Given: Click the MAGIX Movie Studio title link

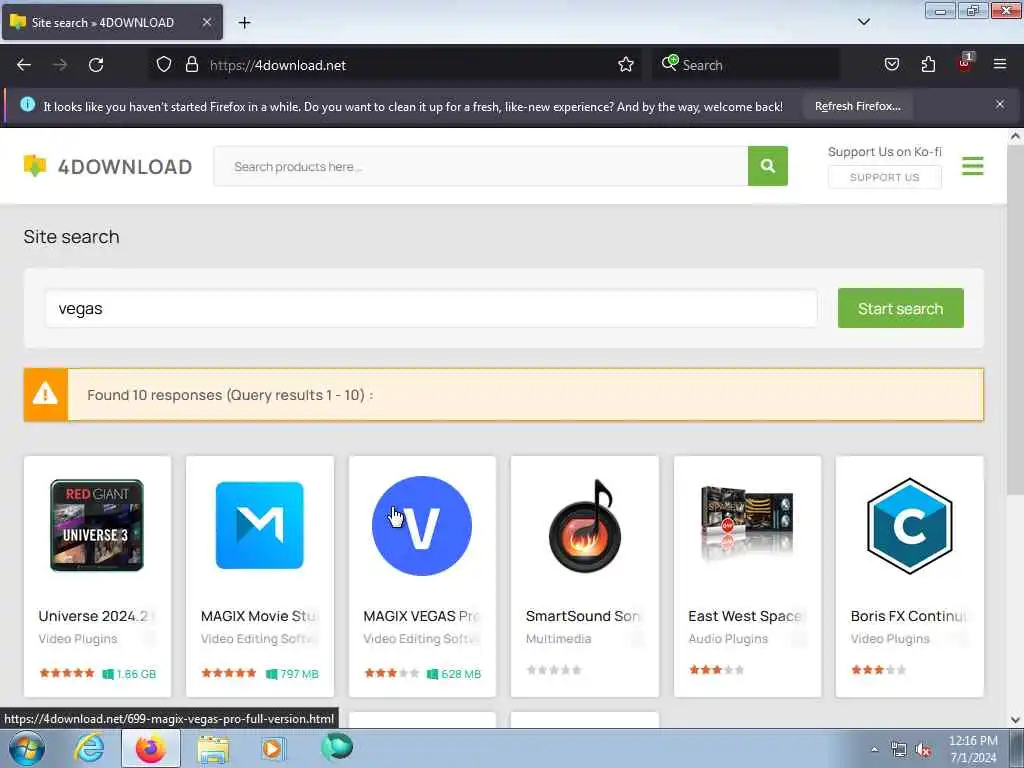Looking at the screenshot, I should click(x=259, y=616).
